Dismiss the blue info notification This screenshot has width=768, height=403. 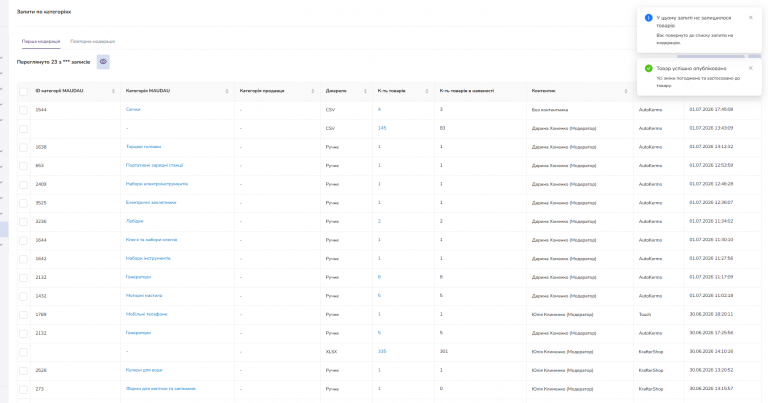(x=750, y=18)
